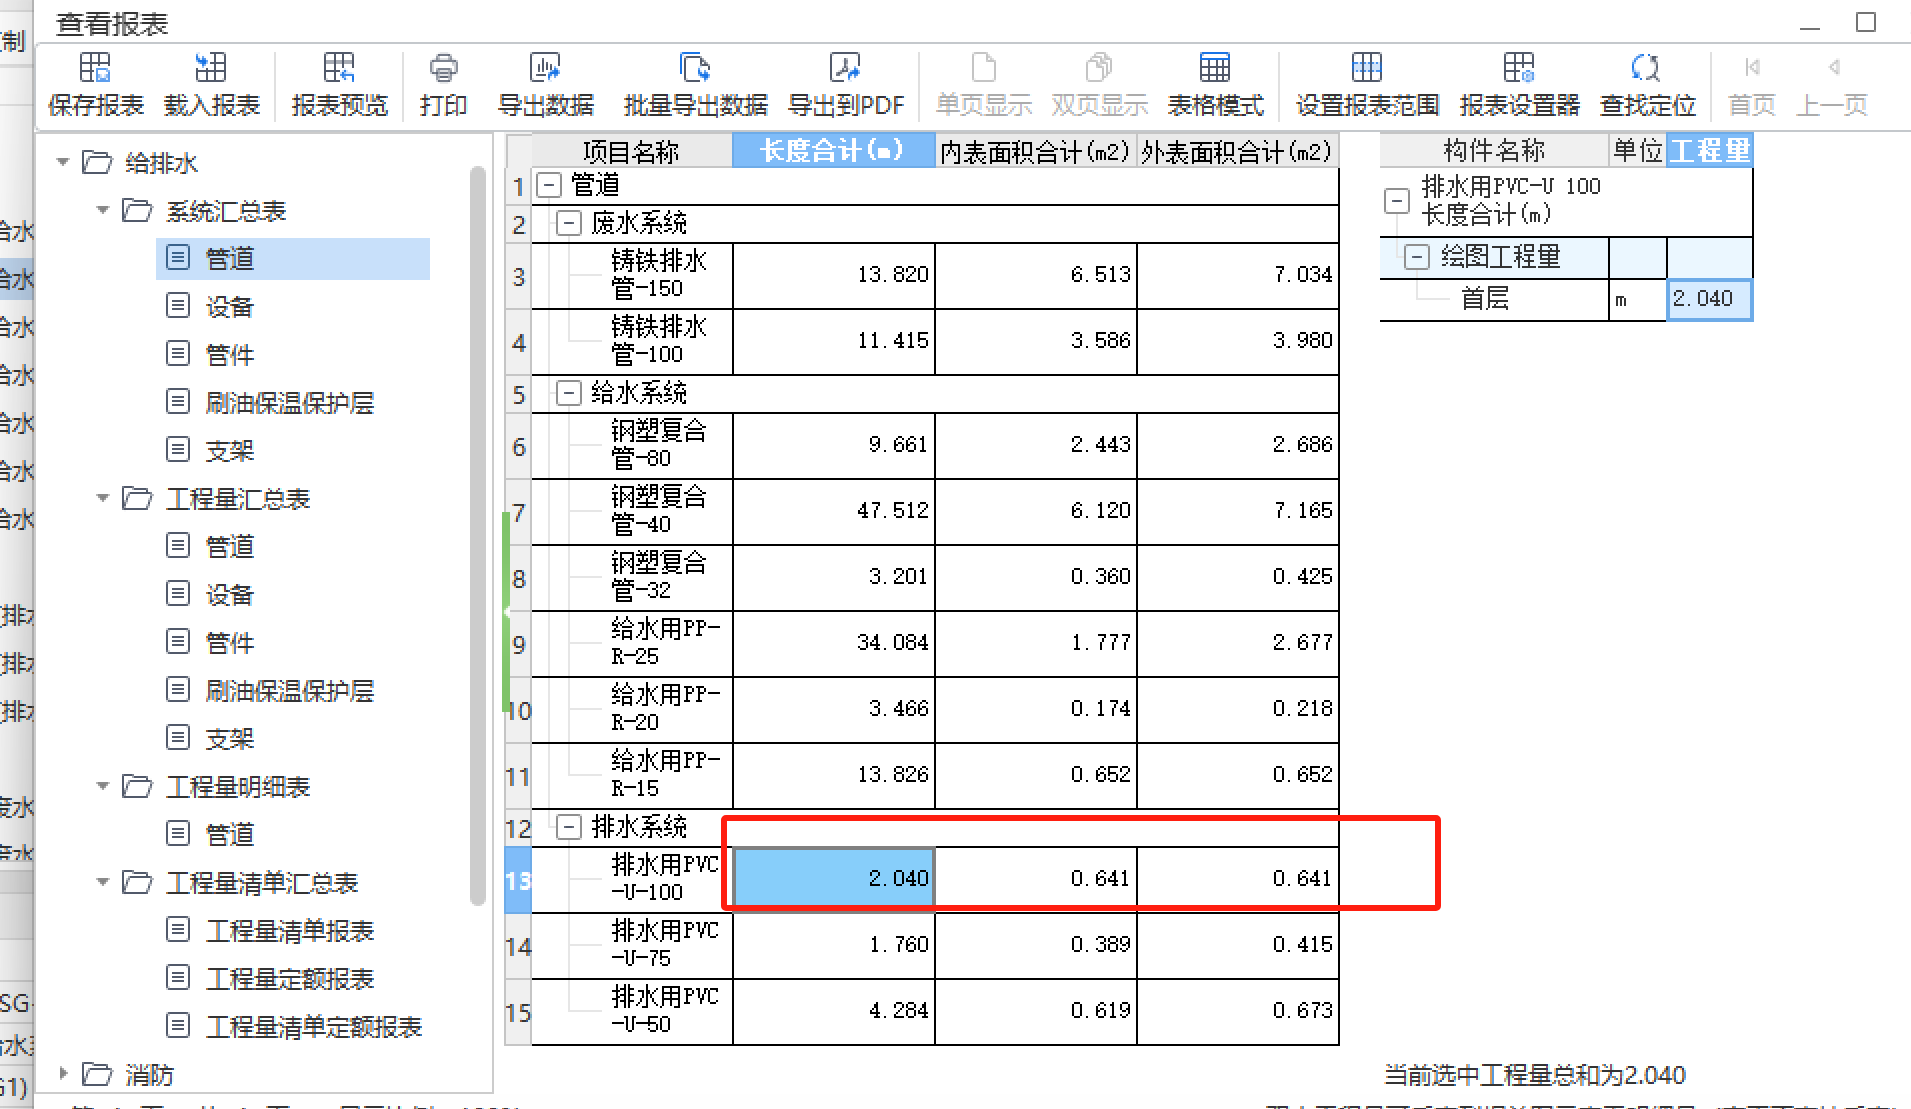Select length cell 4.284 for 排水用PVC-U-50
This screenshot has width=1911, height=1109.
(834, 1011)
